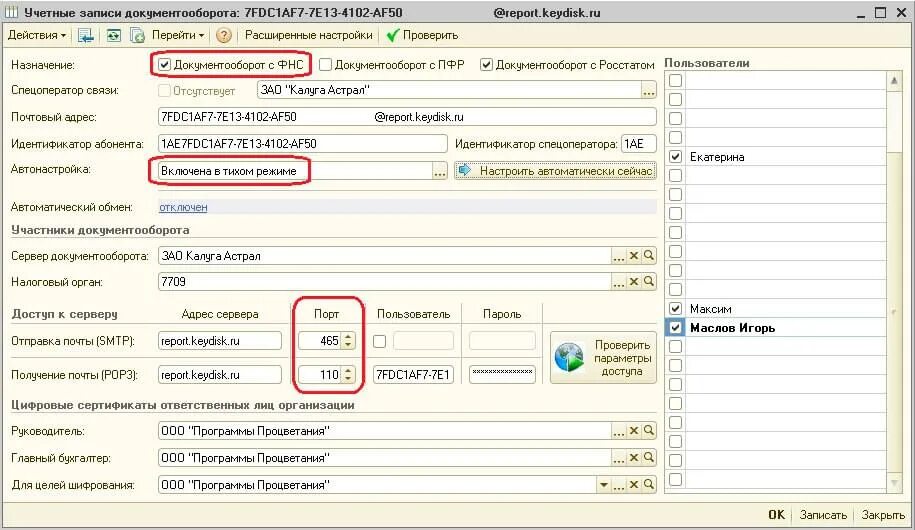Image resolution: width=915 pixels, height=530 pixels.
Task: Toggle Документооборот с ПФР checkbox
Action: tap(326, 64)
